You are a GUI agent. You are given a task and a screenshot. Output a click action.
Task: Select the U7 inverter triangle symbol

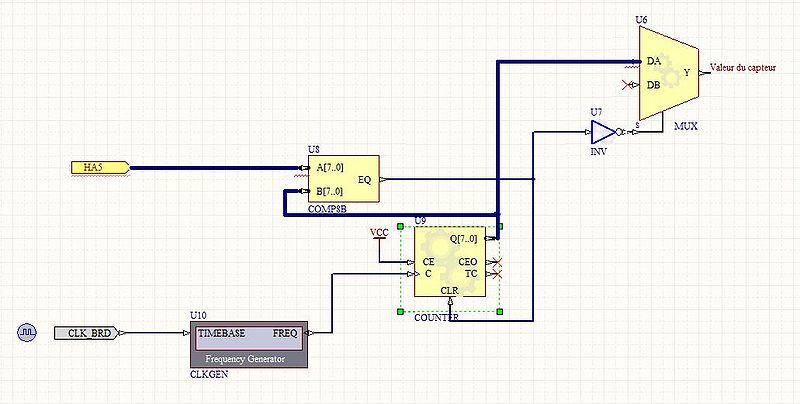603,132
